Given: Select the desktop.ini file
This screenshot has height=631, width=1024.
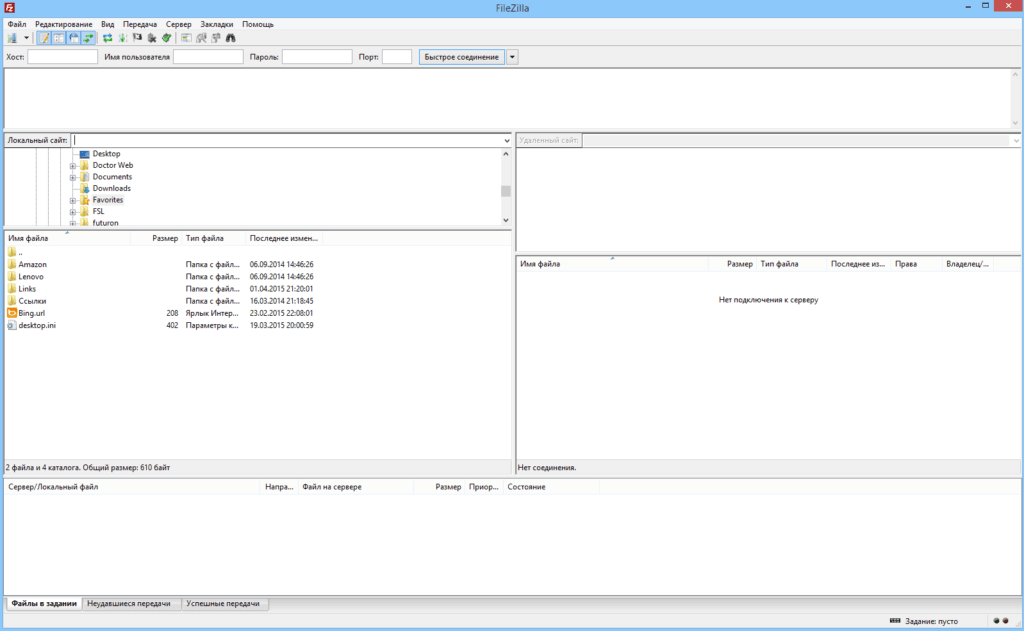Looking at the screenshot, I should [x=31, y=325].
